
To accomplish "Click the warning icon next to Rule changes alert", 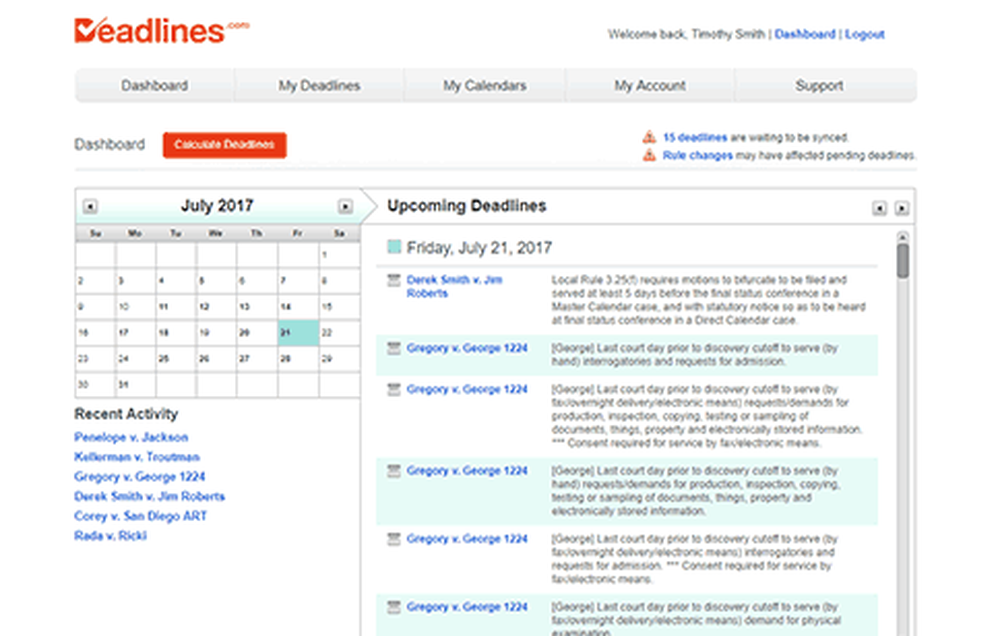I will (649, 156).
